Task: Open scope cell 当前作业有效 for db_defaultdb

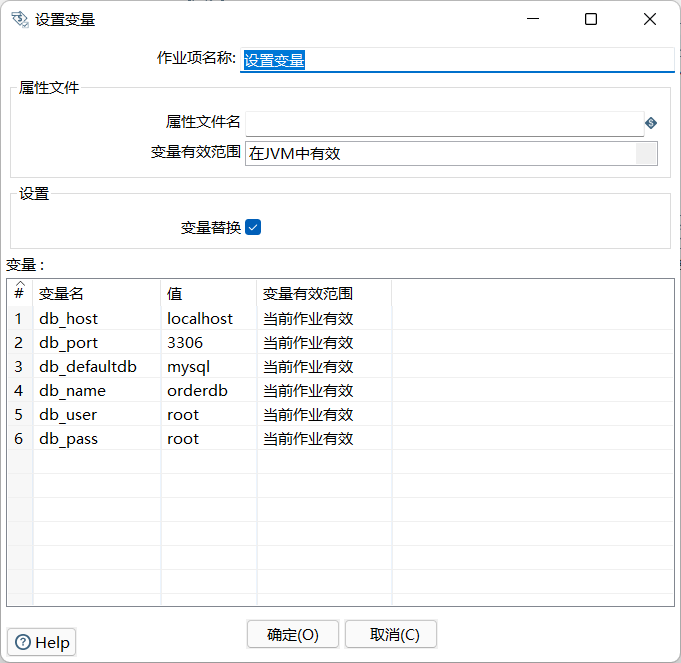Action: pyautogui.click(x=324, y=366)
